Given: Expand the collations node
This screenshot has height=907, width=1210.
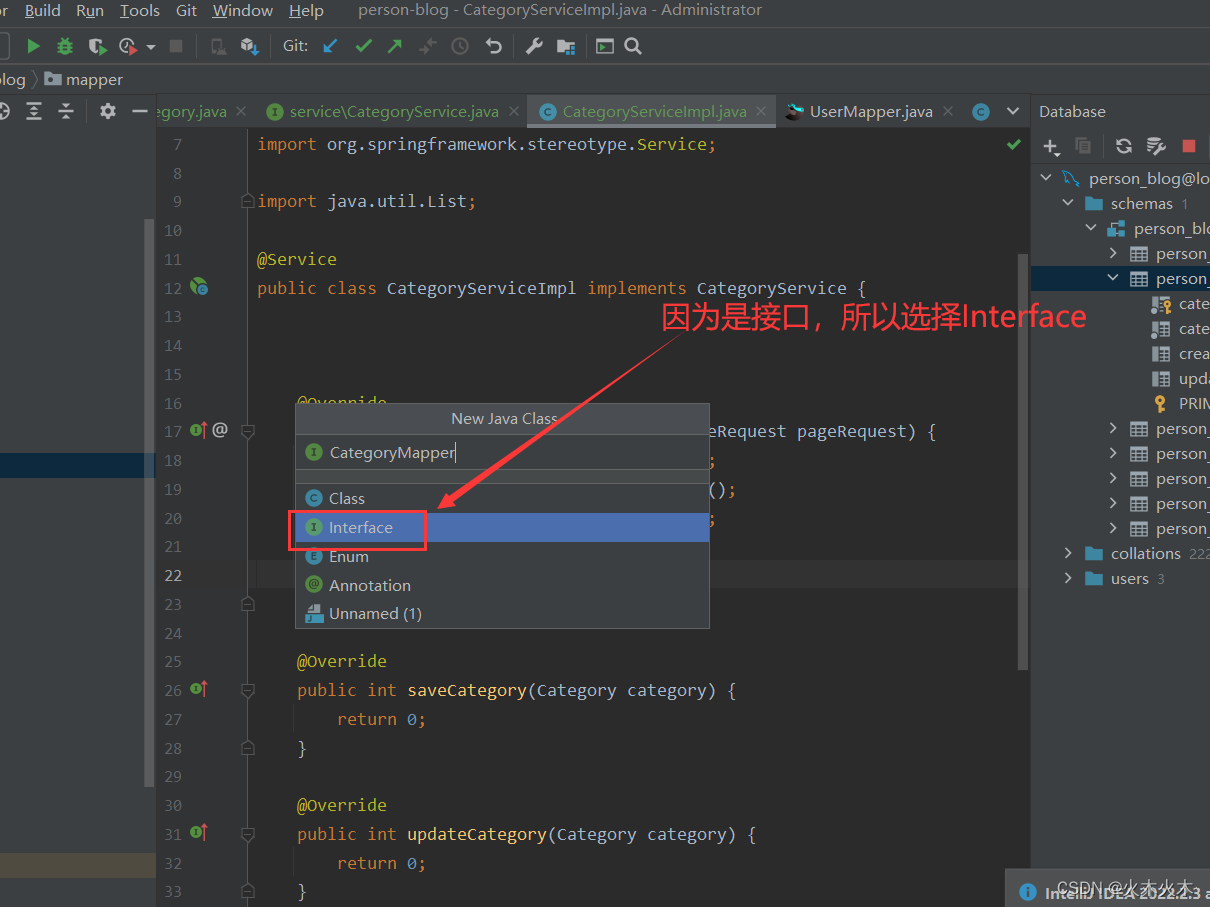Looking at the screenshot, I should 1068,553.
